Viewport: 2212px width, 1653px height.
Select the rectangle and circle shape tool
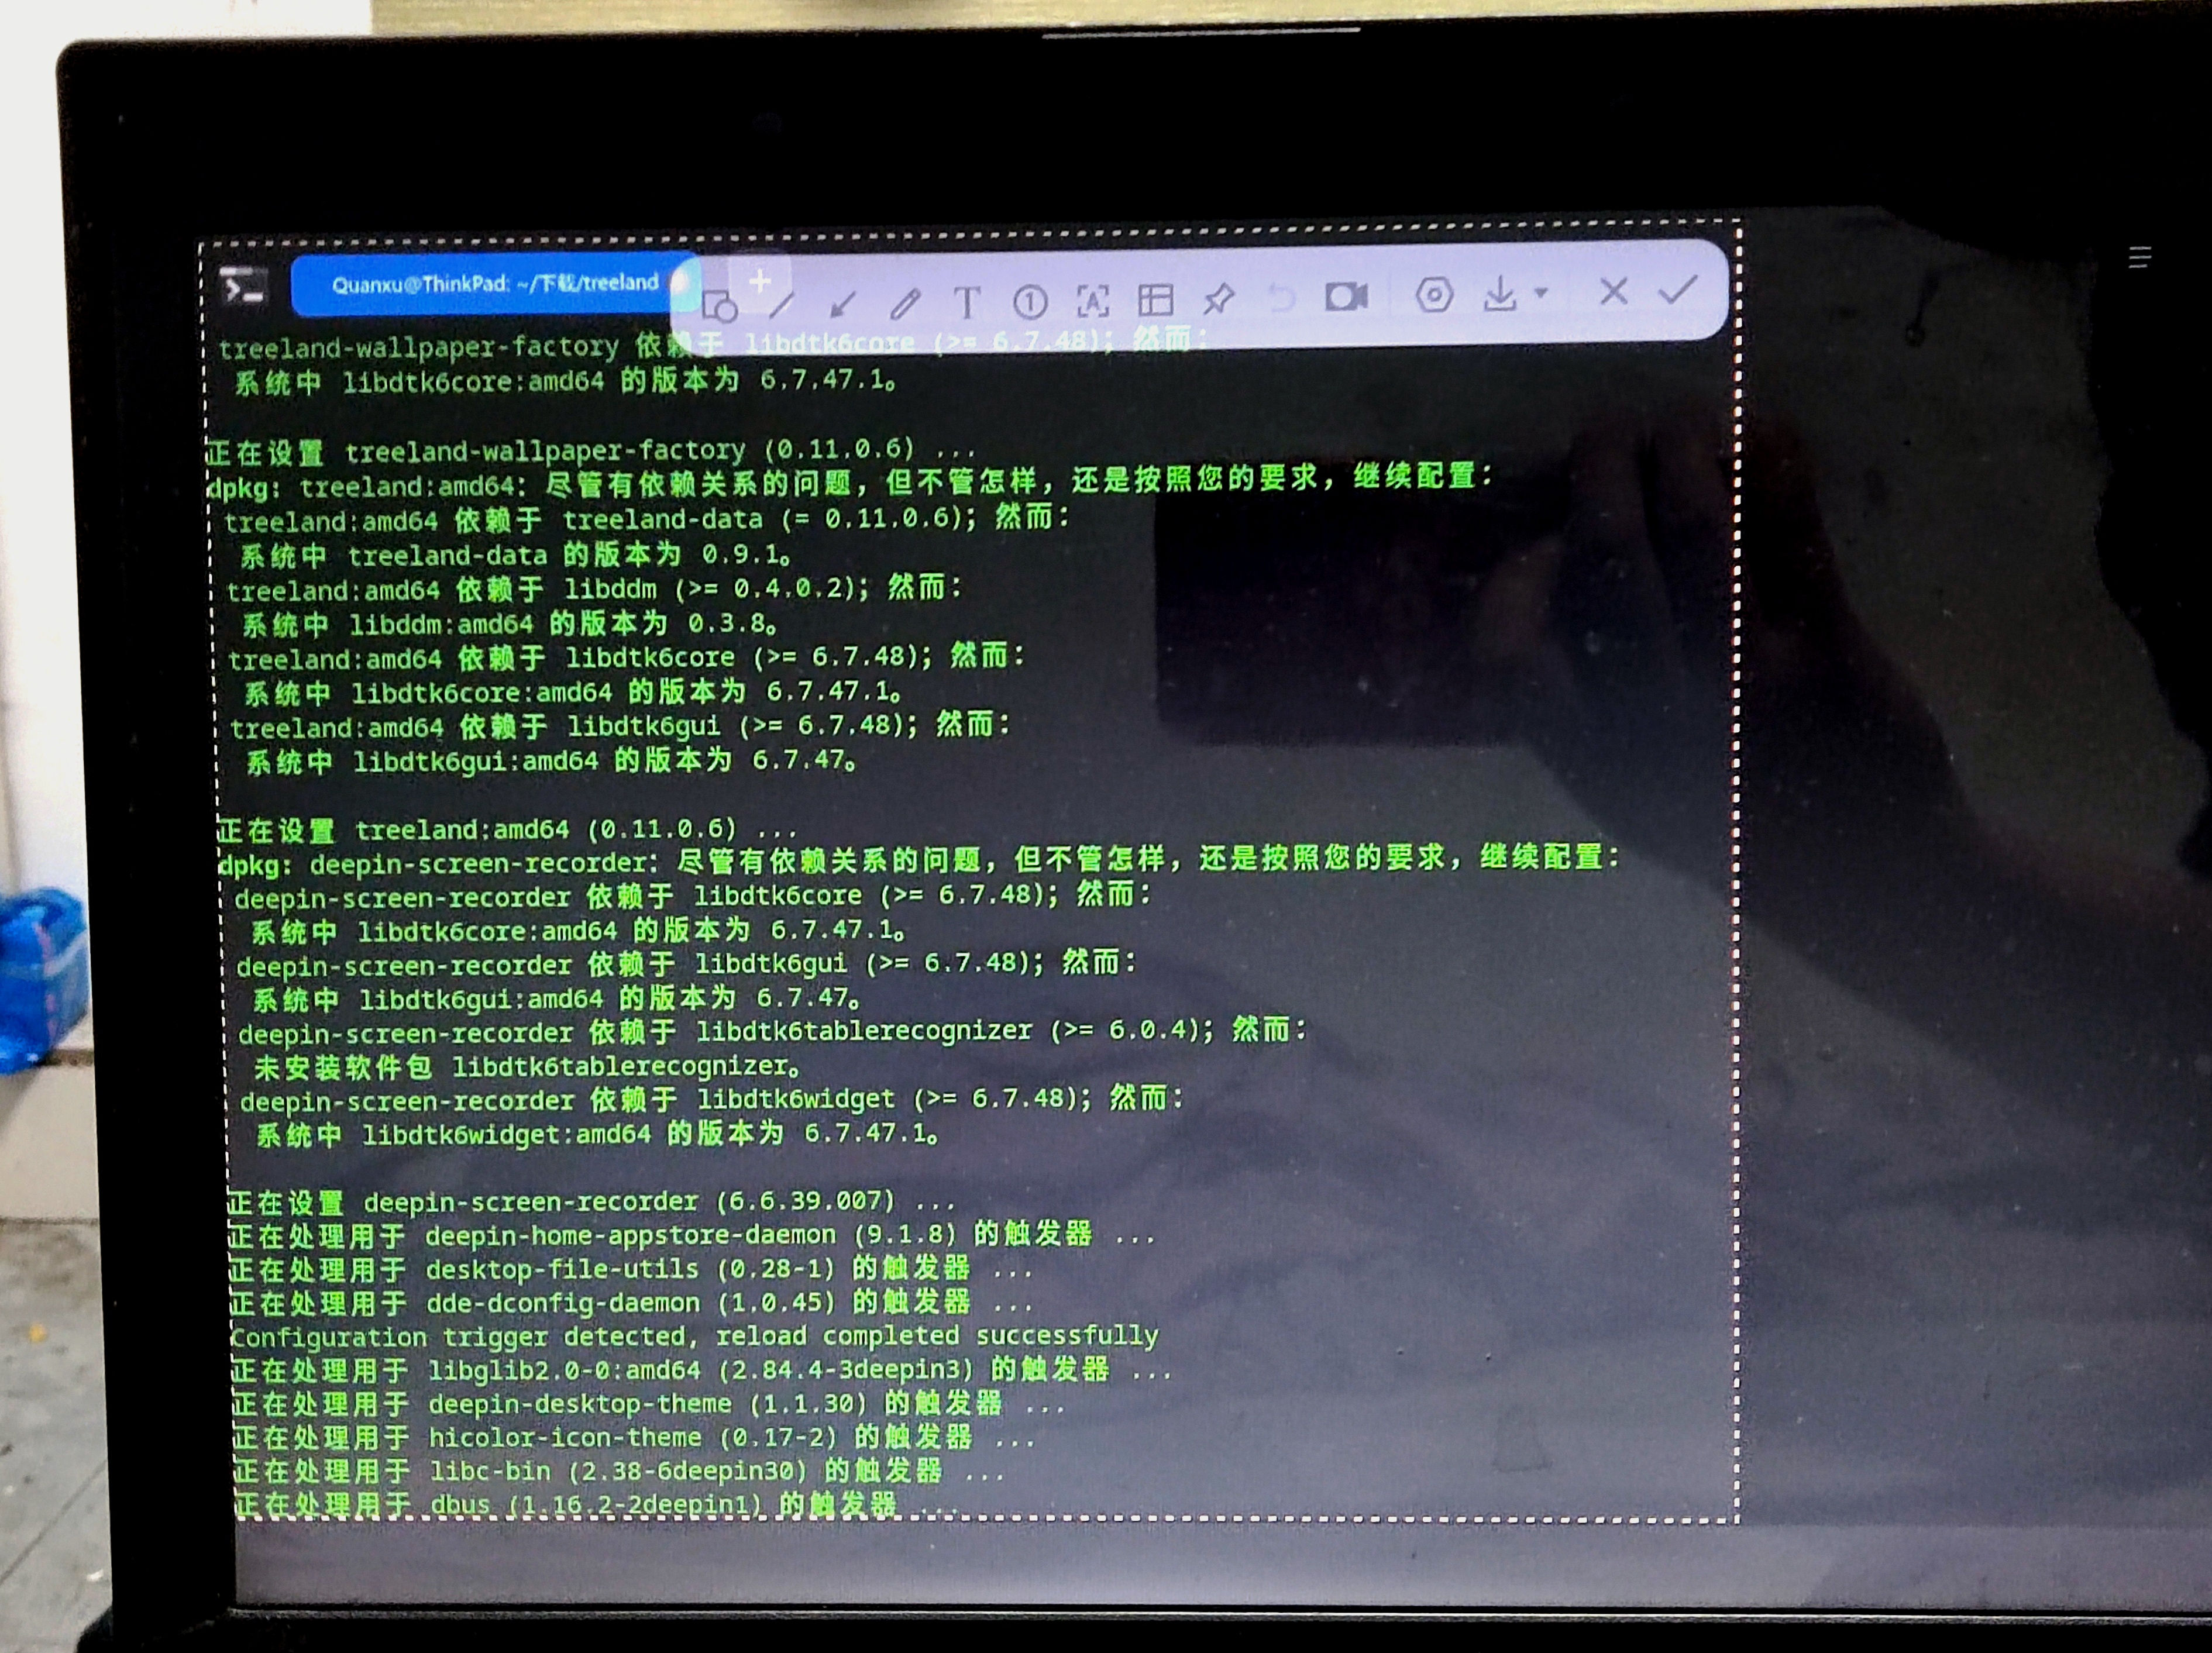(720, 306)
